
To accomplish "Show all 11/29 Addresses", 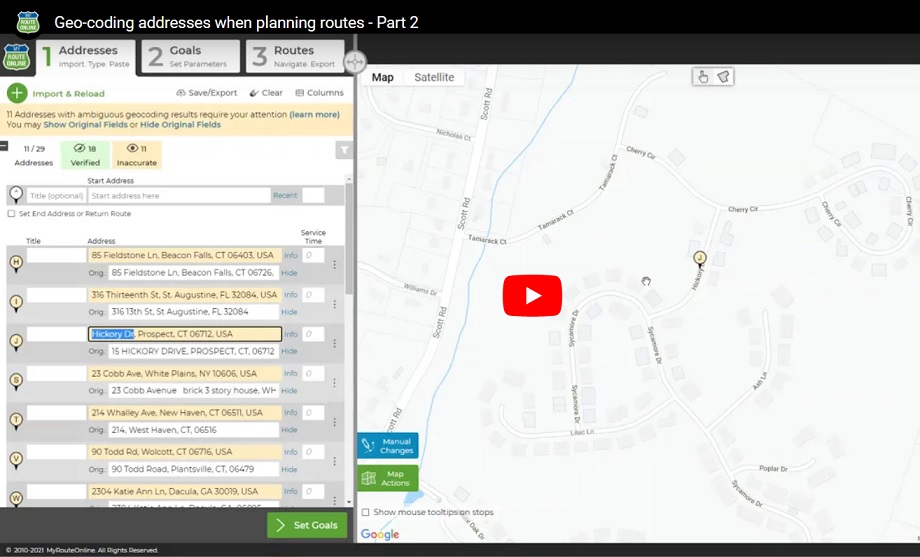I will click(x=33, y=155).
